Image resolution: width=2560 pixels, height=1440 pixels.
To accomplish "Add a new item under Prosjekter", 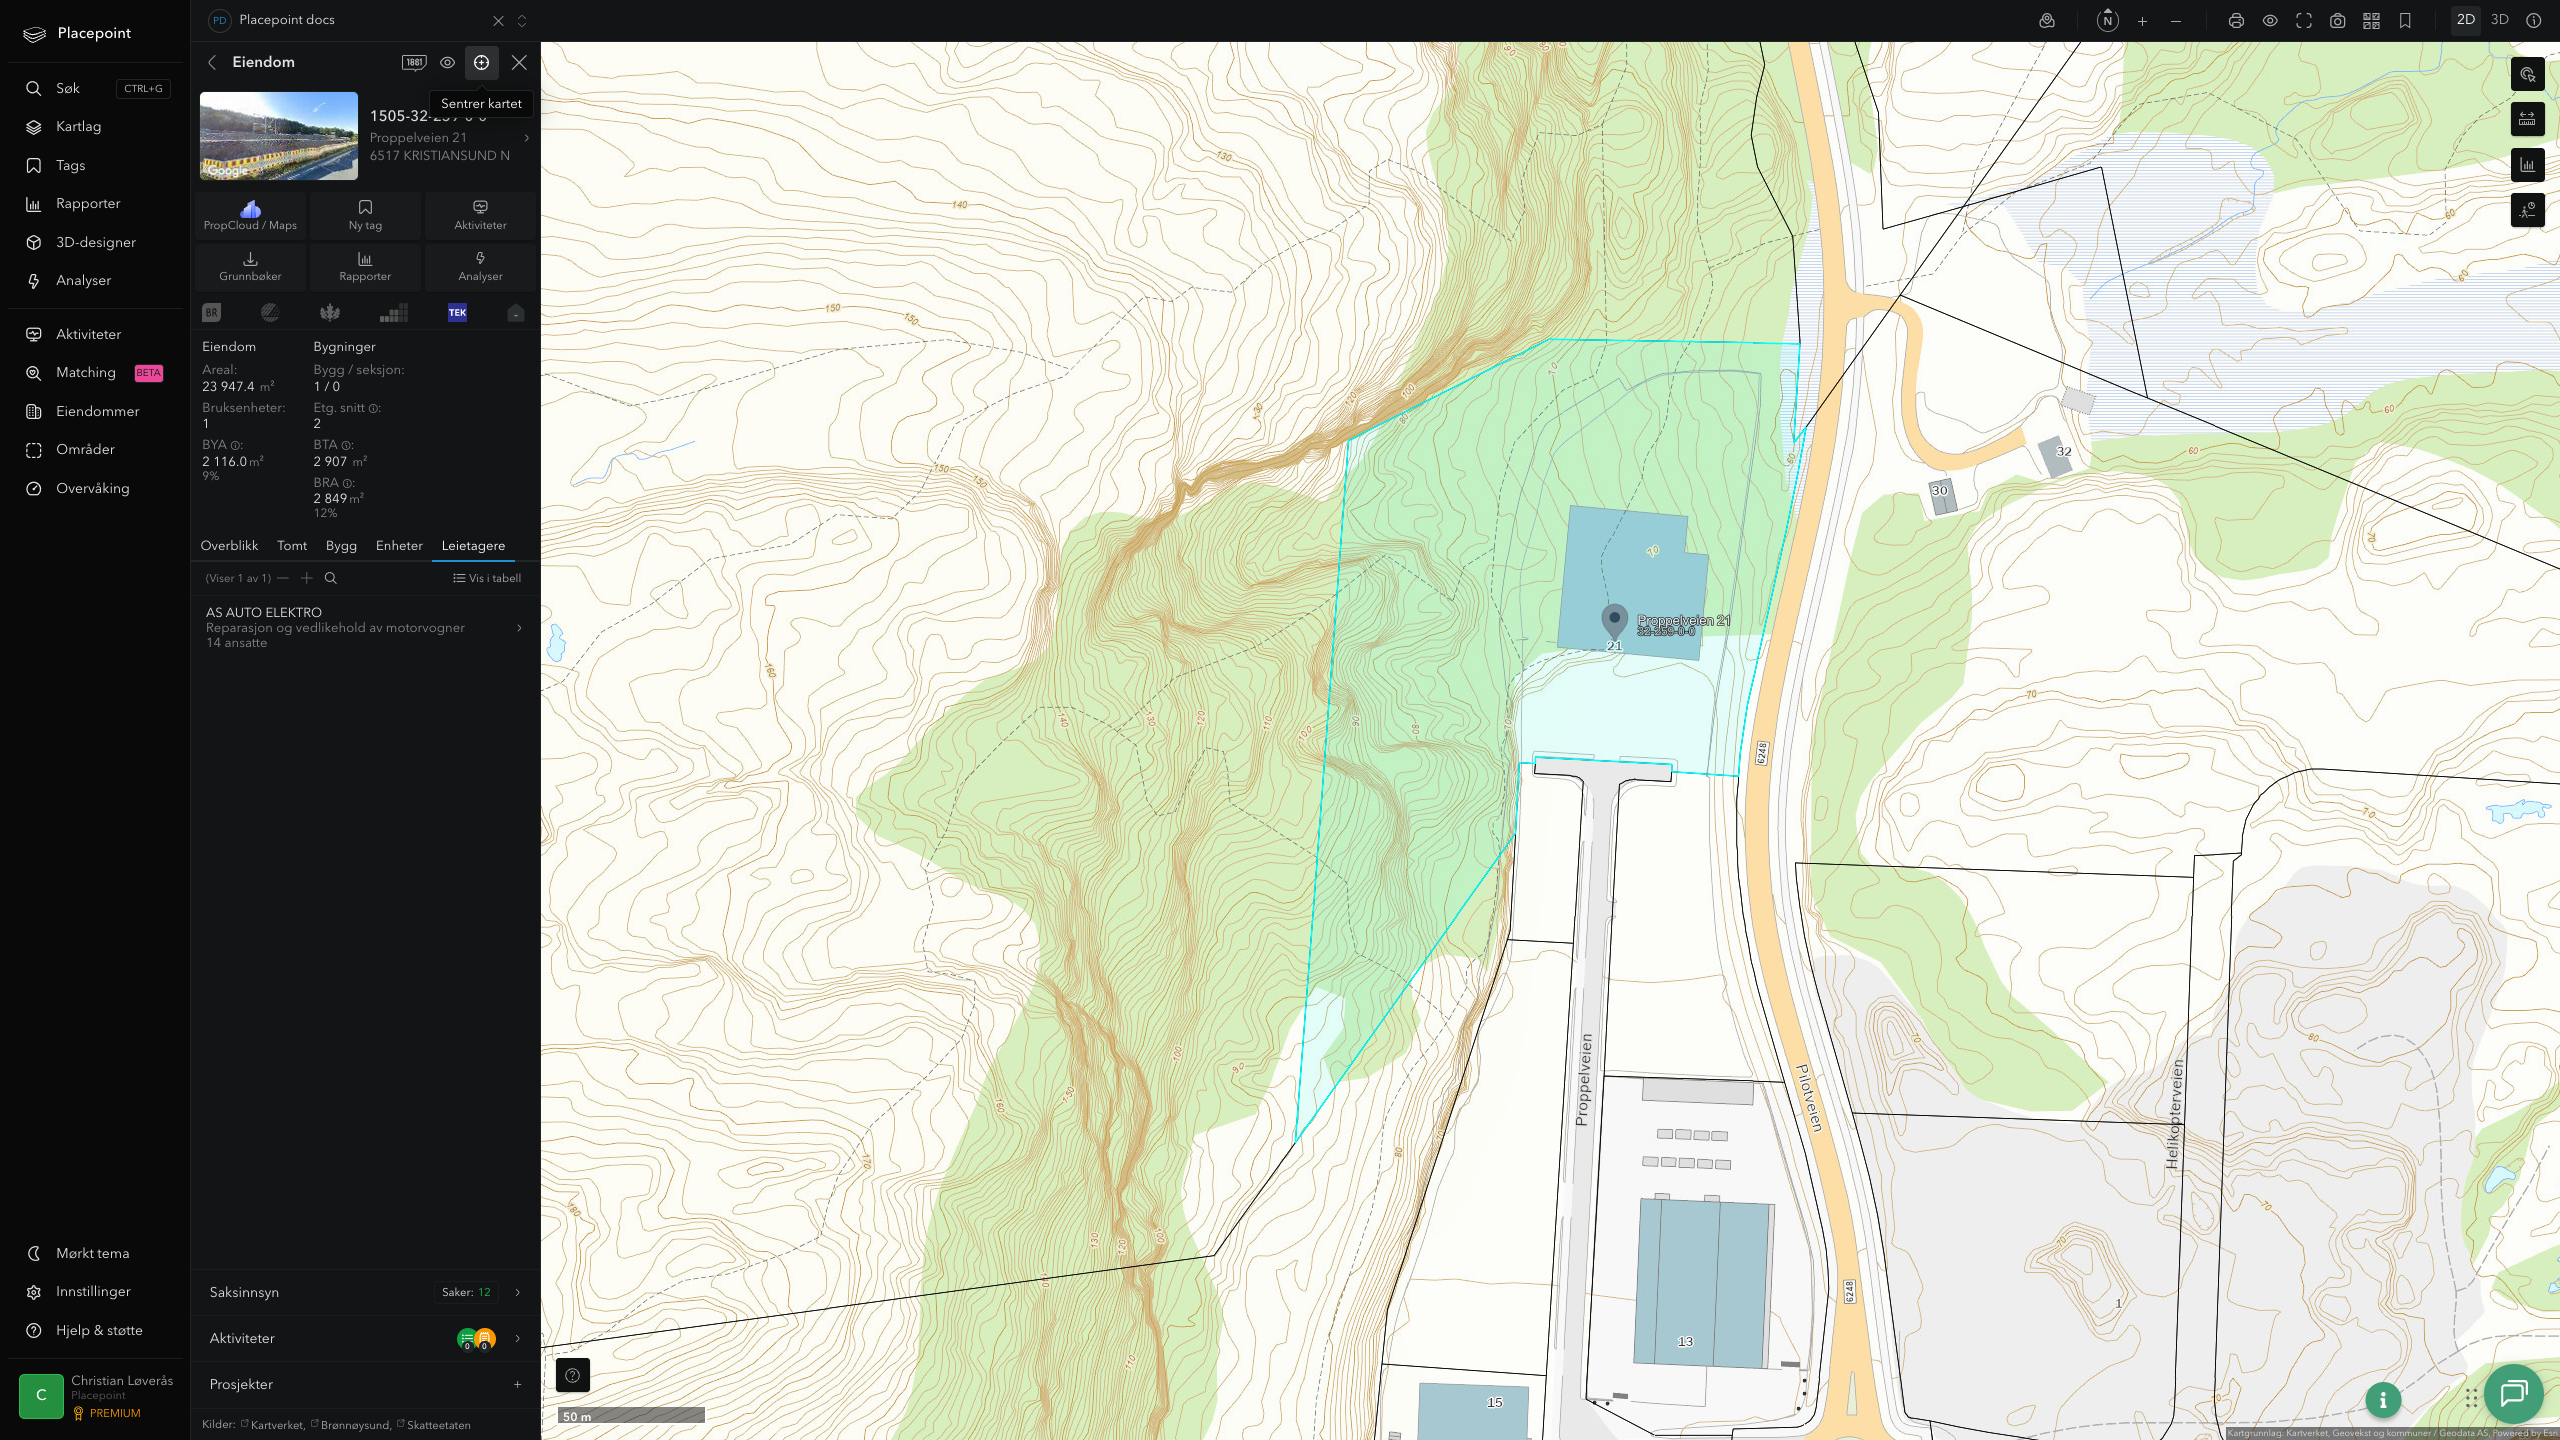I will coord(517,1384).
